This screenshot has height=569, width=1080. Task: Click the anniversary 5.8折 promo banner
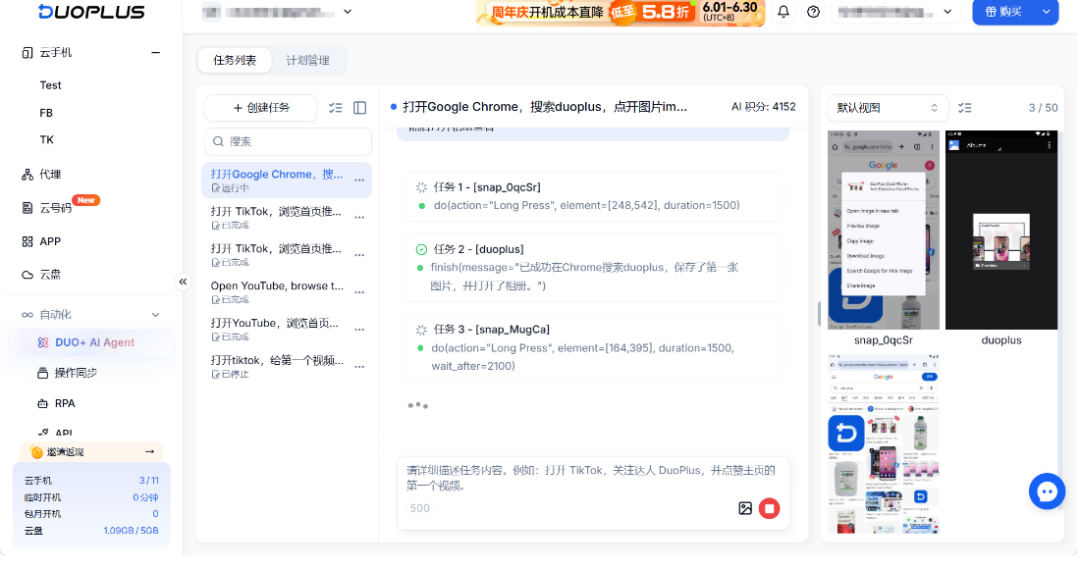click(620, 12)
